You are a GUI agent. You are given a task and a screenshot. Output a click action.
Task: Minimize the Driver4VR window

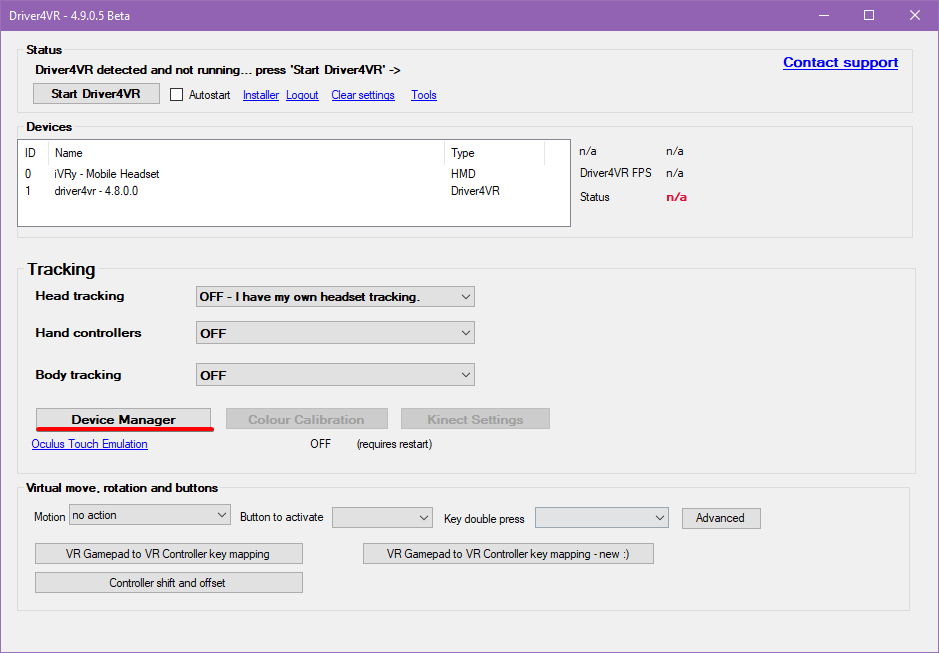click(824, 16)
